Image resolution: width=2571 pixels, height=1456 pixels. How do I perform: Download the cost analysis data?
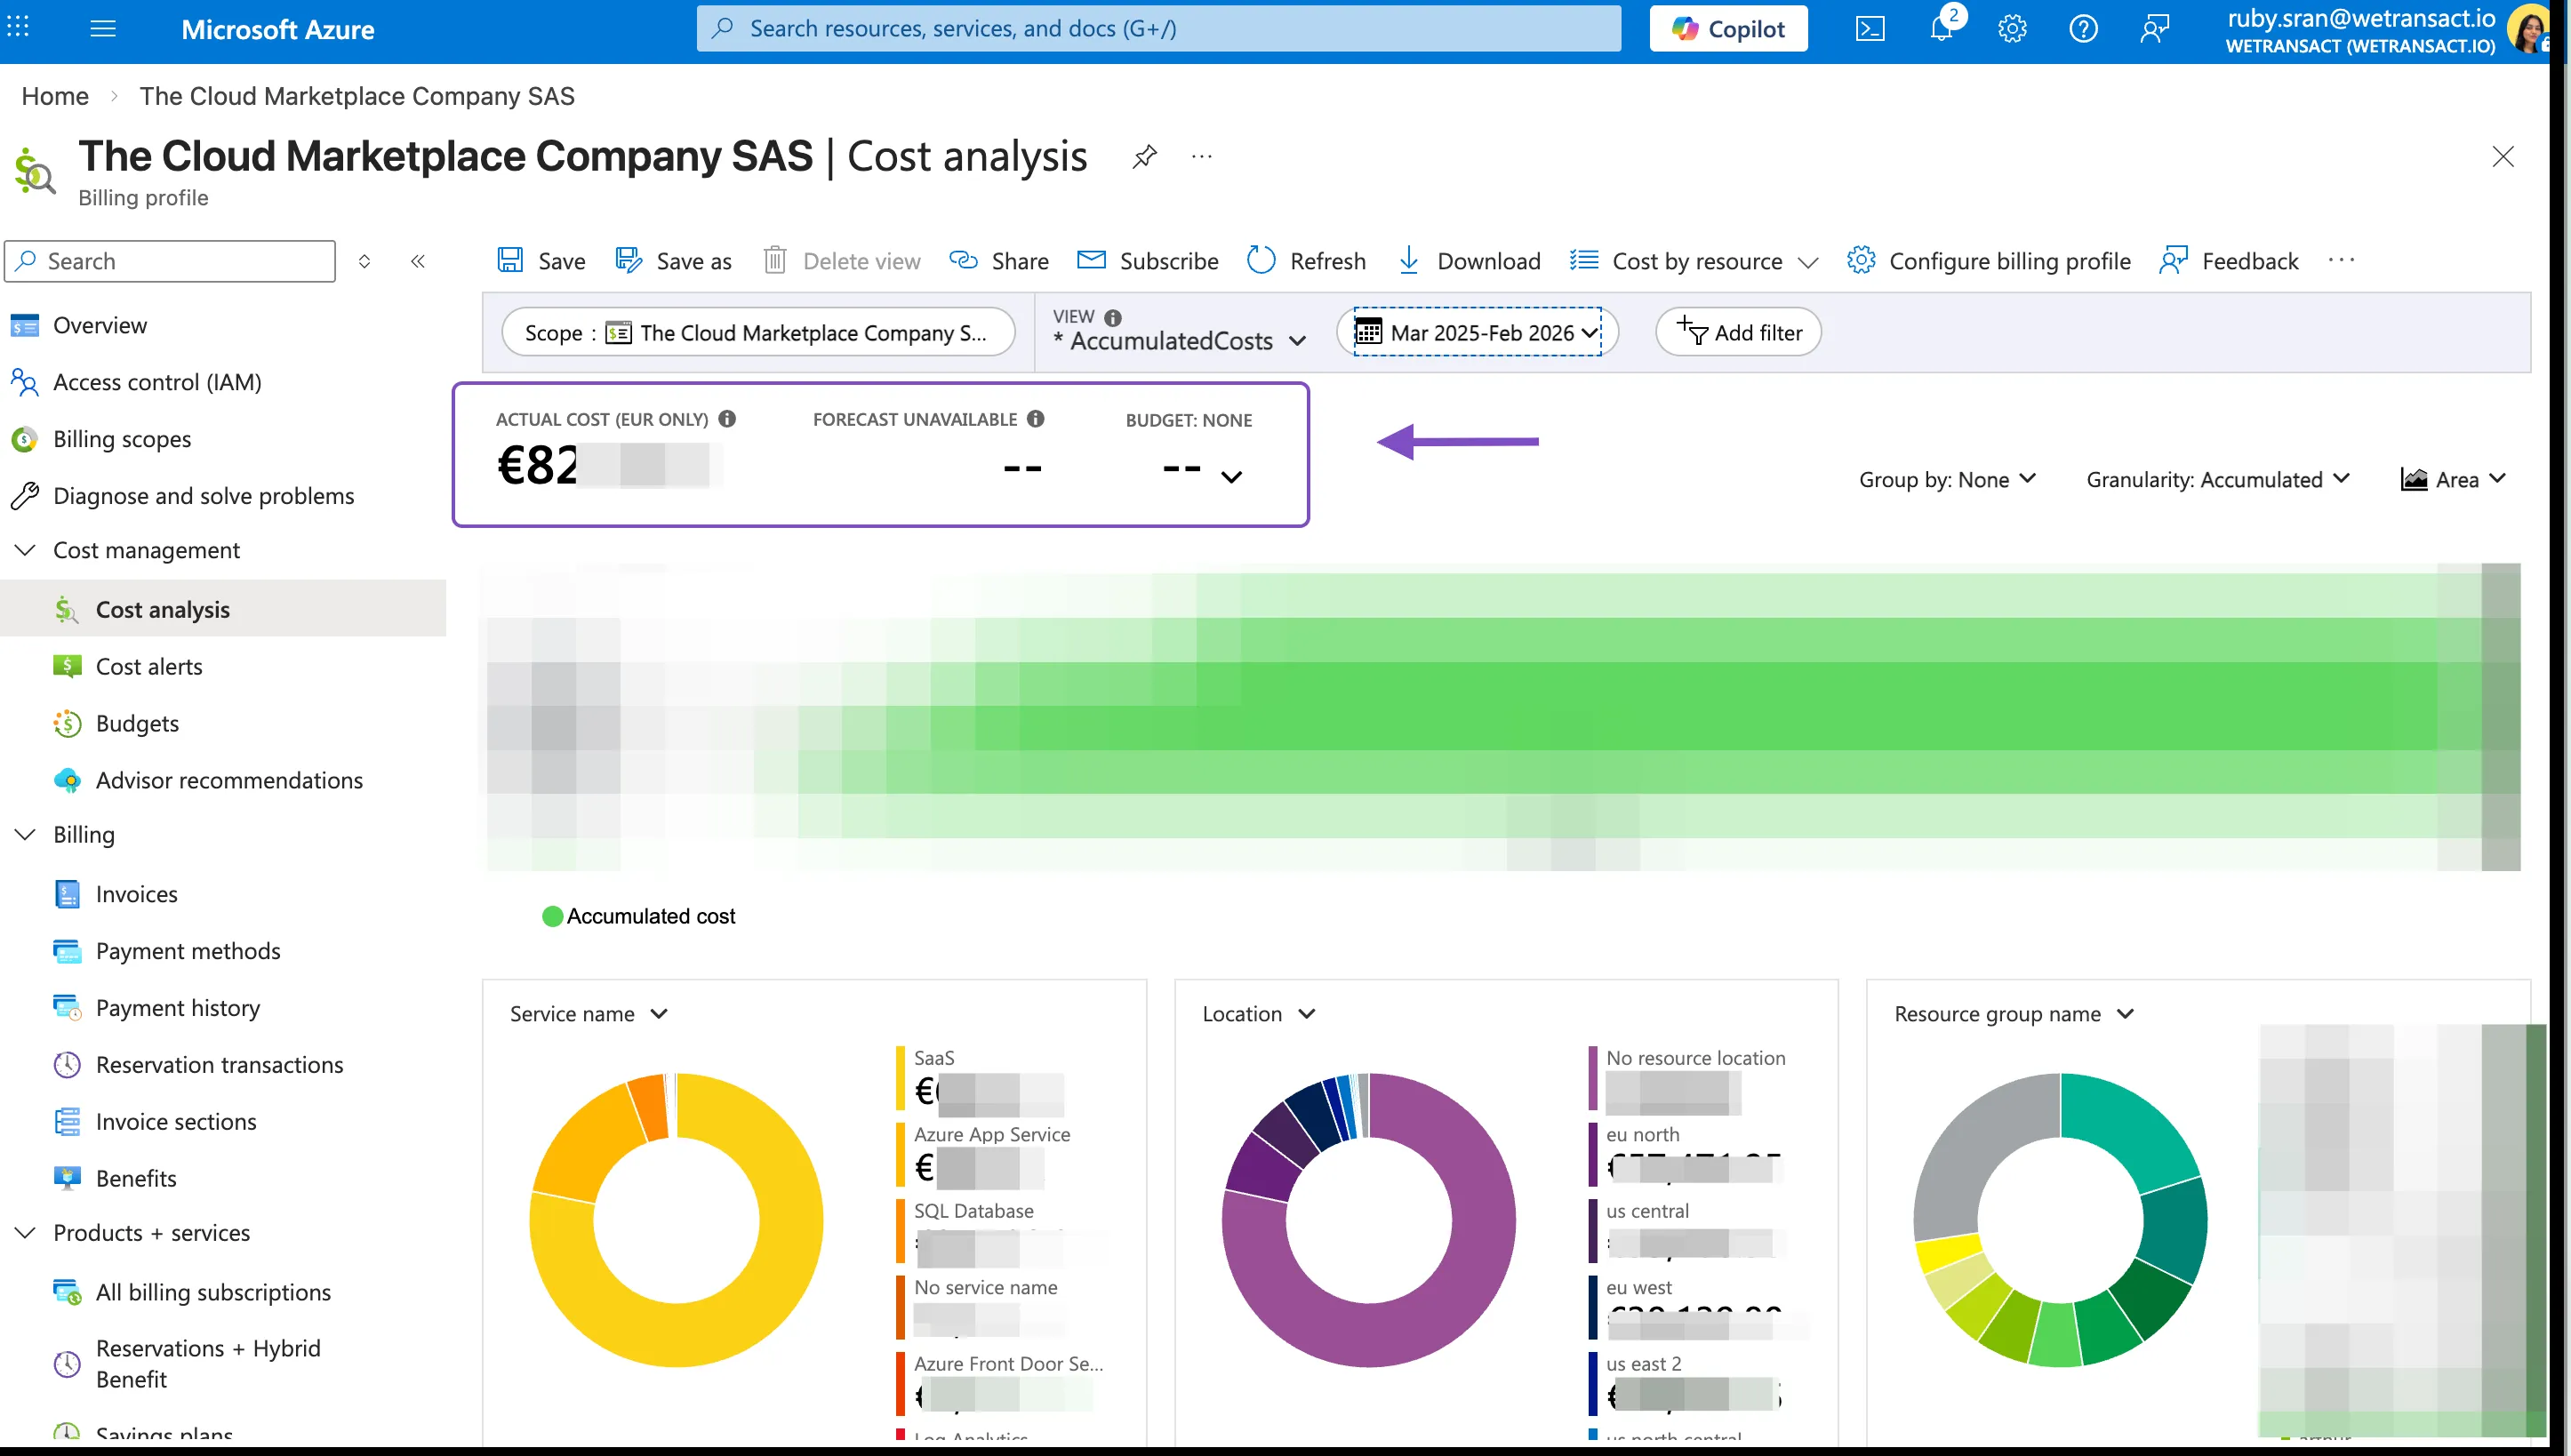(1468, 261)
